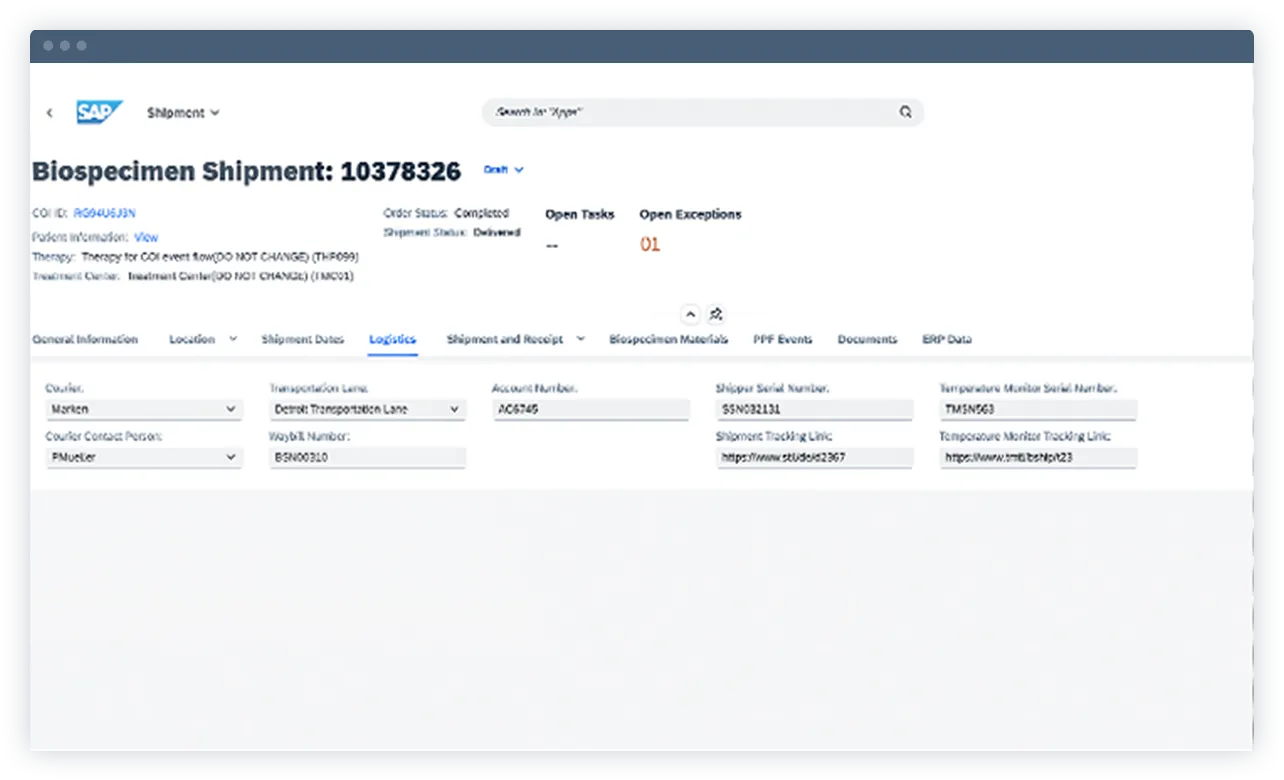Click a window control dot in the title bar
This screenshot has height=780, width=1284.
pyautogui.click(x=47, y=45)
